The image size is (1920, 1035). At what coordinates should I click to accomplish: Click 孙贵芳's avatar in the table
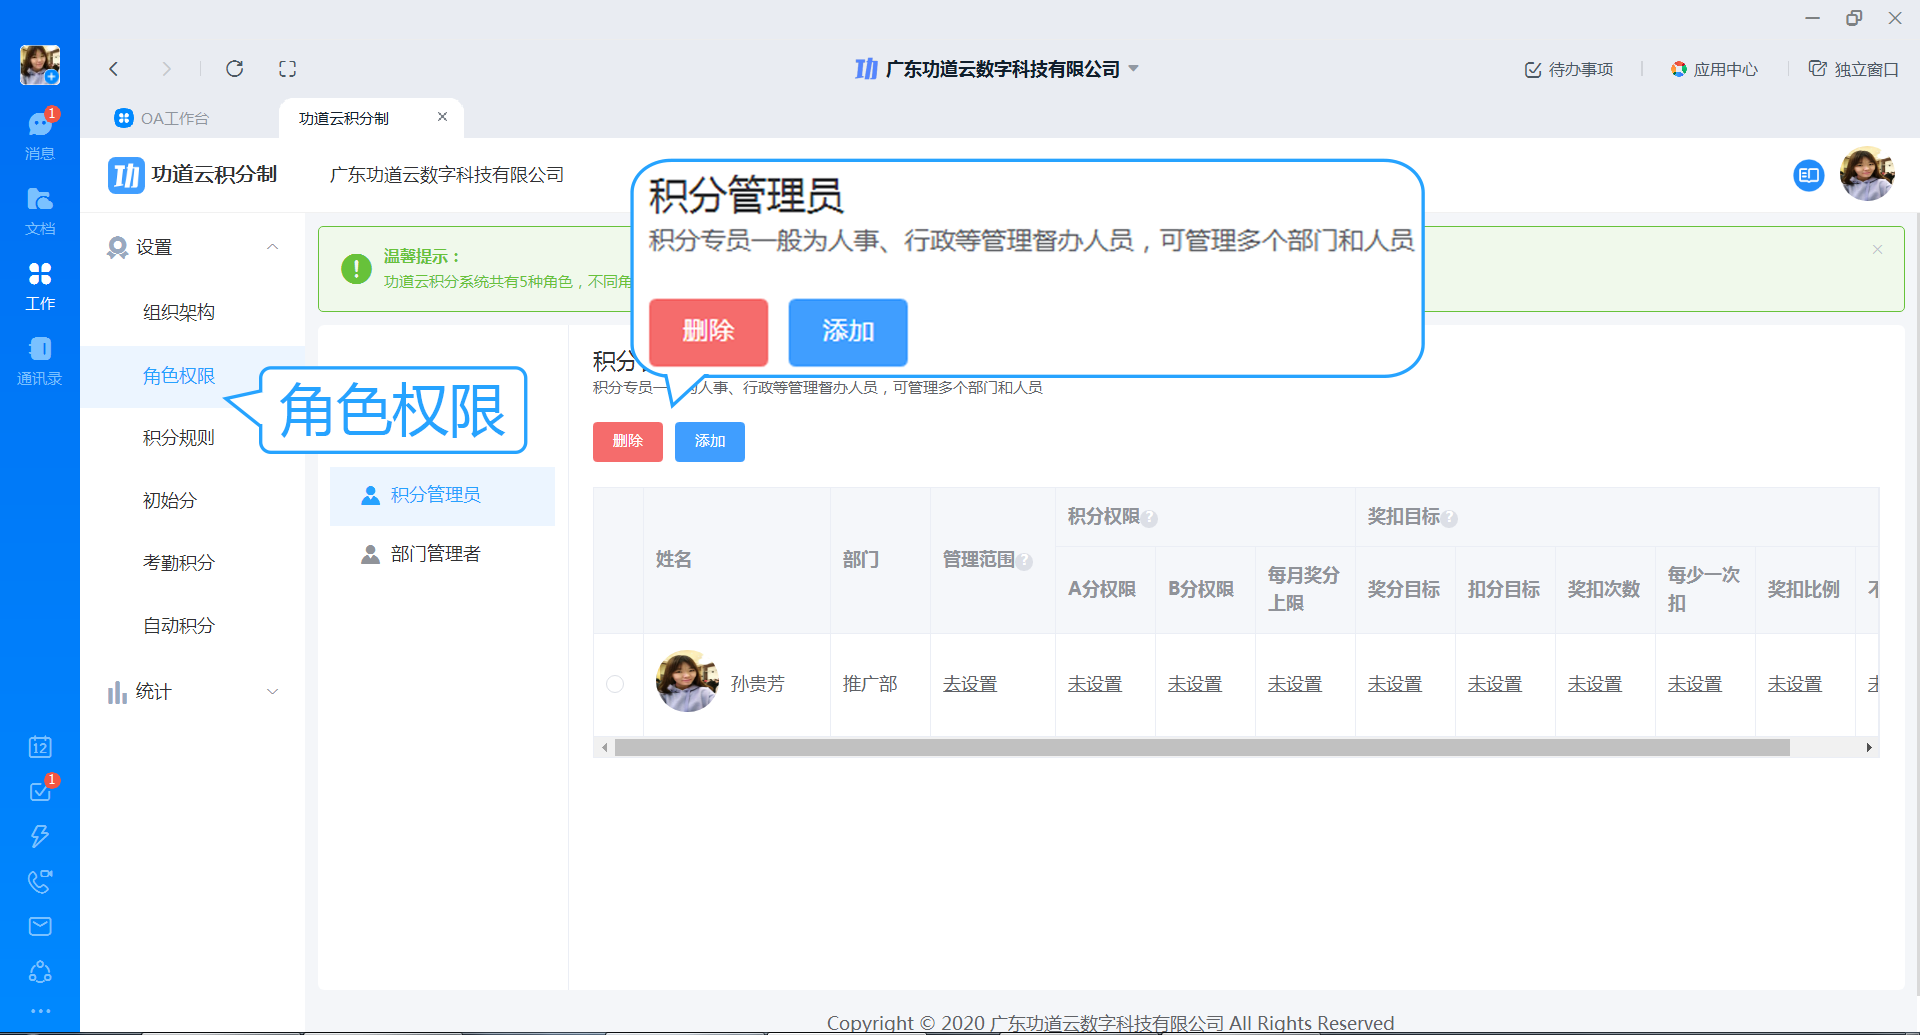click(x=687, y=682)
